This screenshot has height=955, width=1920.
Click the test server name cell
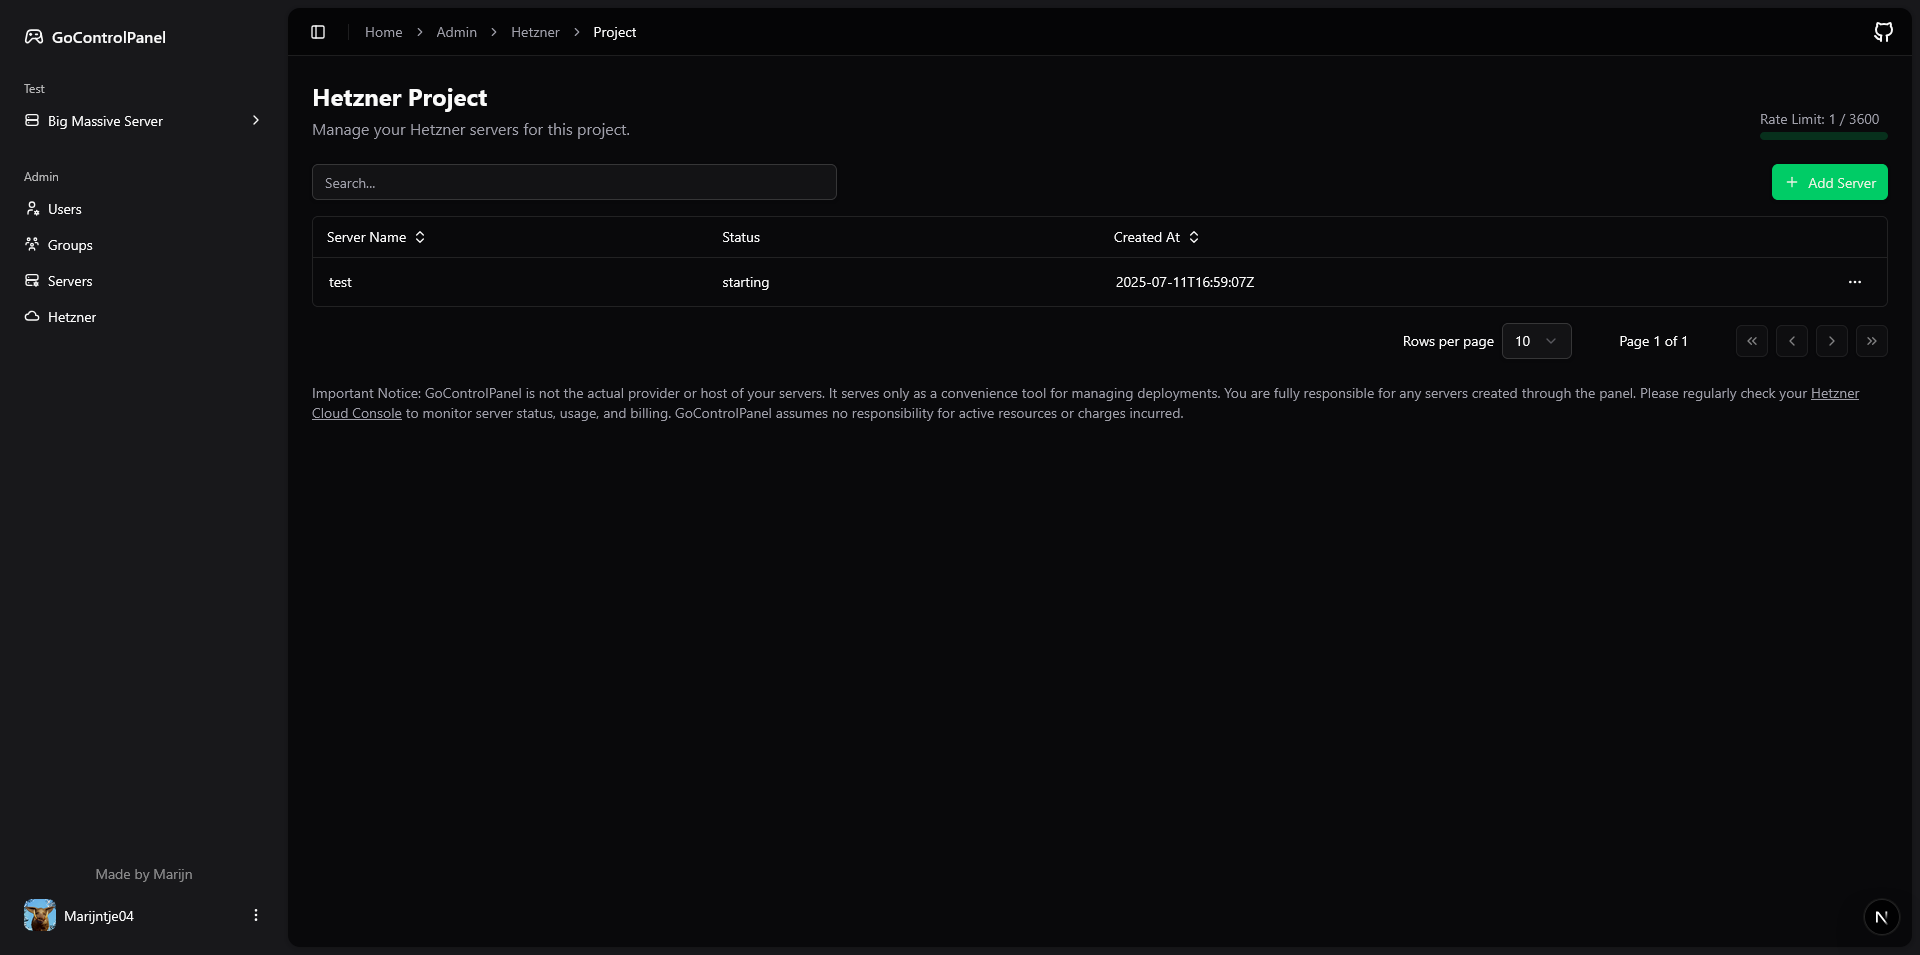click(340, 282)
